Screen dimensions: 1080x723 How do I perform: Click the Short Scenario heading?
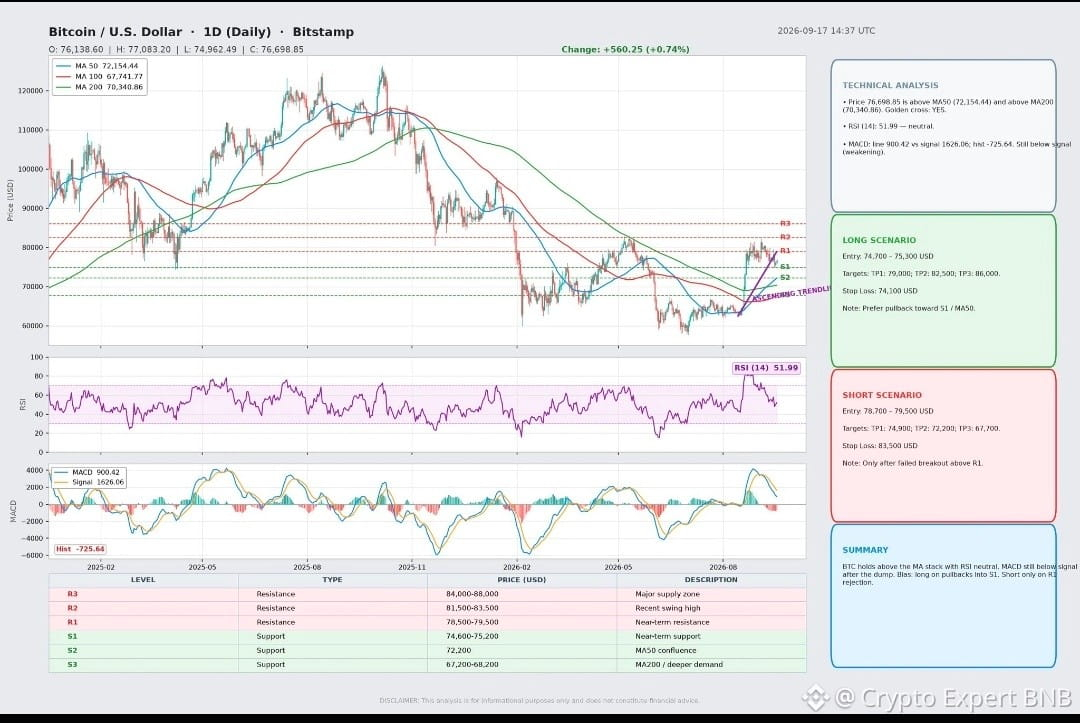[x=882, y=395]
